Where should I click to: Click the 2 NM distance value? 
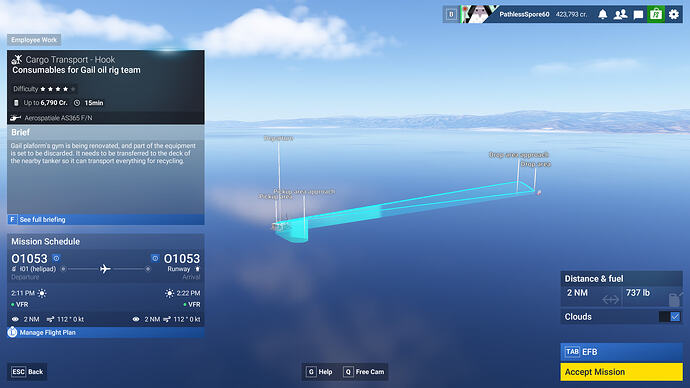[577, 293]
